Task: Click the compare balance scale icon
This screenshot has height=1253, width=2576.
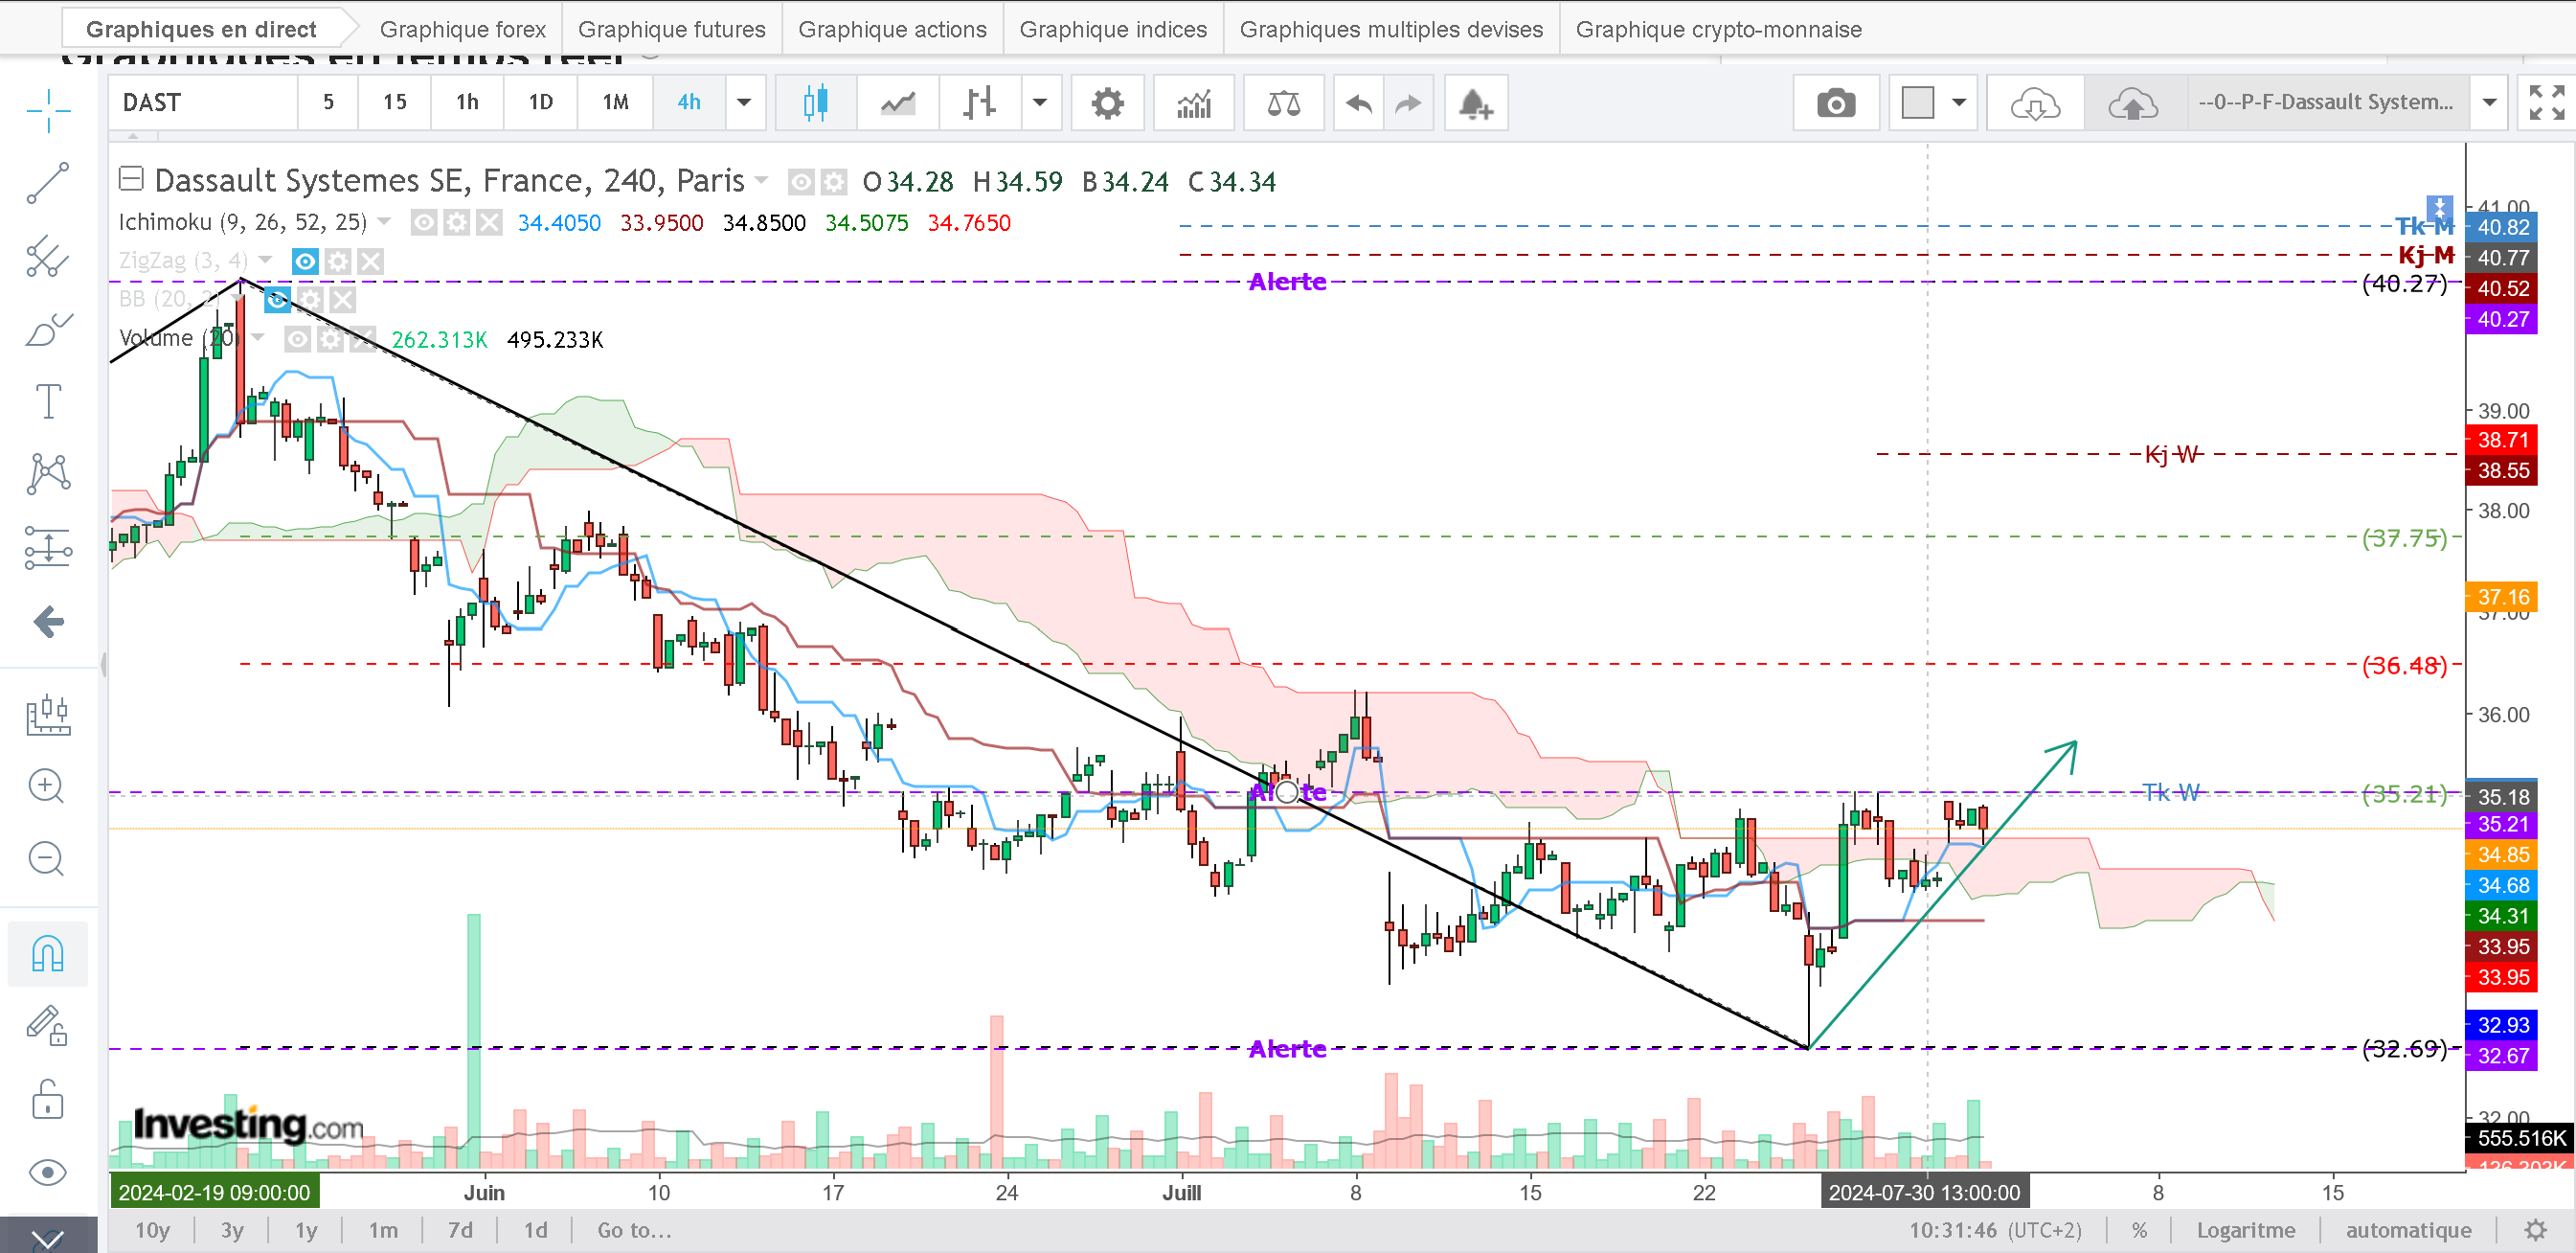Action: pyautogui.click(x=1283, y=103)
